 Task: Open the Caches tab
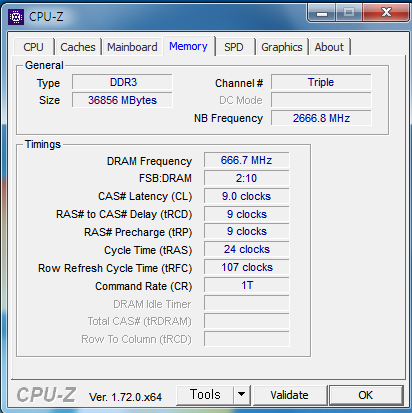coord(78,47)
